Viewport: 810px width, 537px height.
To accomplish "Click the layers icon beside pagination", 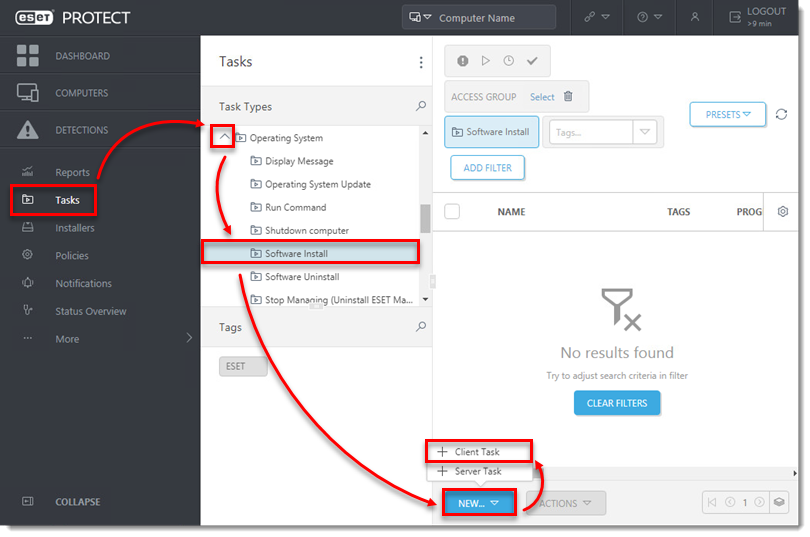I will [x=779, y=502].
